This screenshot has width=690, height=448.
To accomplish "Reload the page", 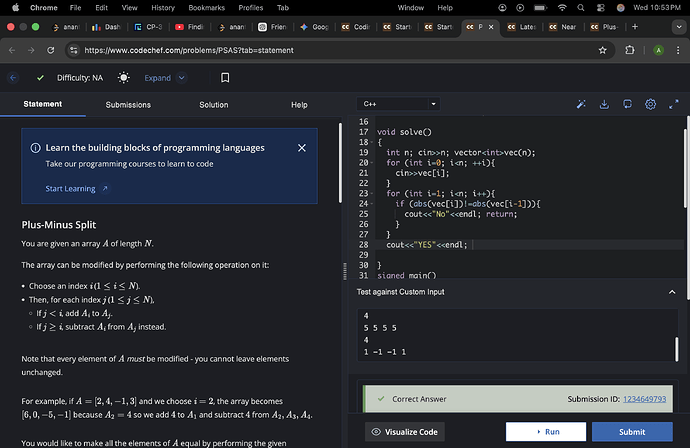I will tap(51, 50).
